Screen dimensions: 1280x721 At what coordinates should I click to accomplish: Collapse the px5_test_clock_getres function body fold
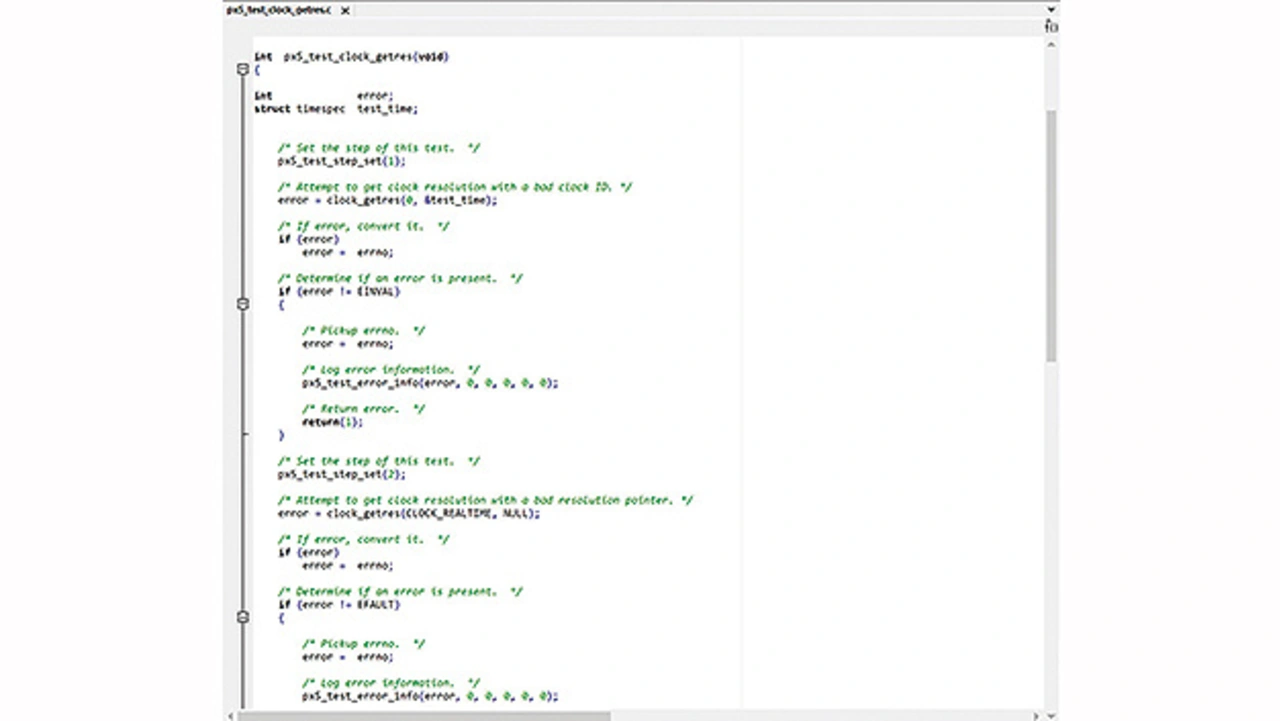coord(242,70)
